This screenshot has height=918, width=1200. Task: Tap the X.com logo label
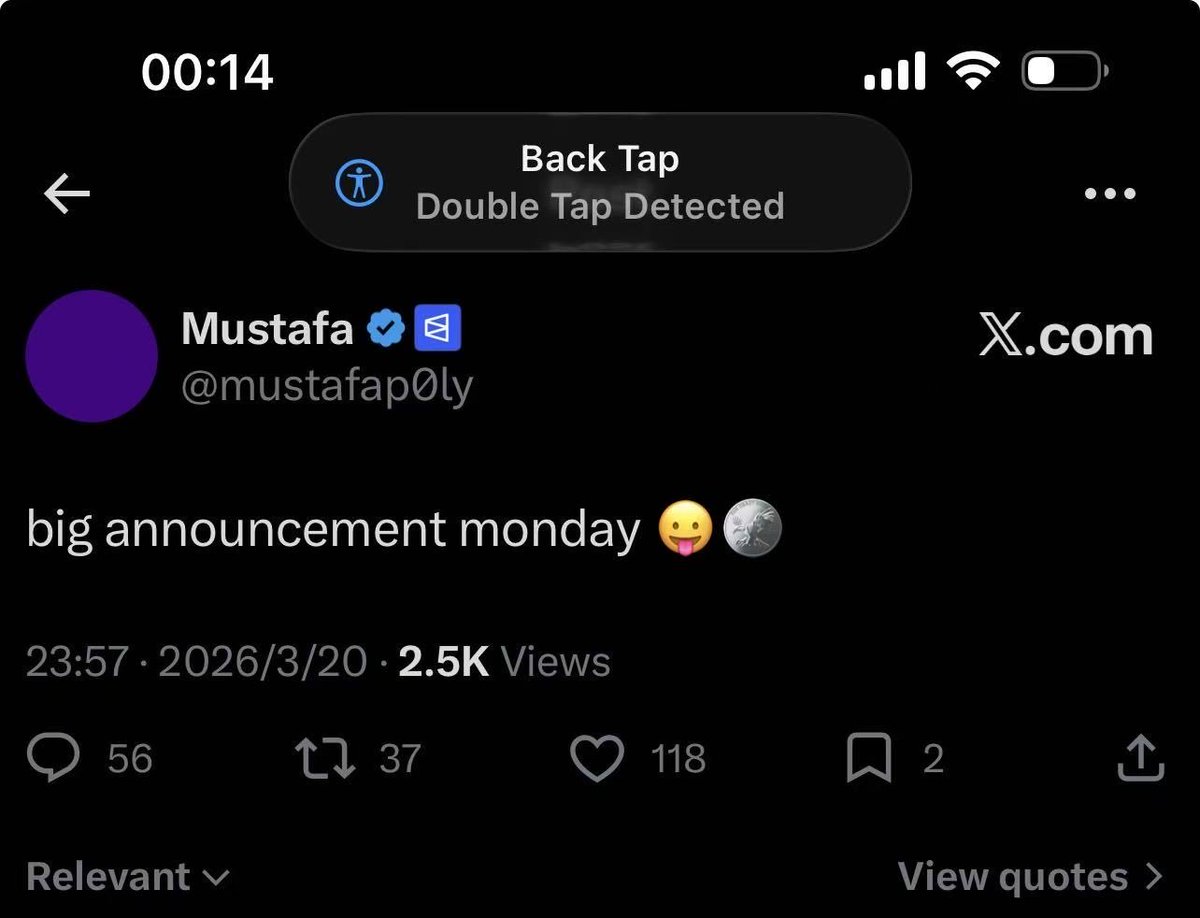(1065, 336)
